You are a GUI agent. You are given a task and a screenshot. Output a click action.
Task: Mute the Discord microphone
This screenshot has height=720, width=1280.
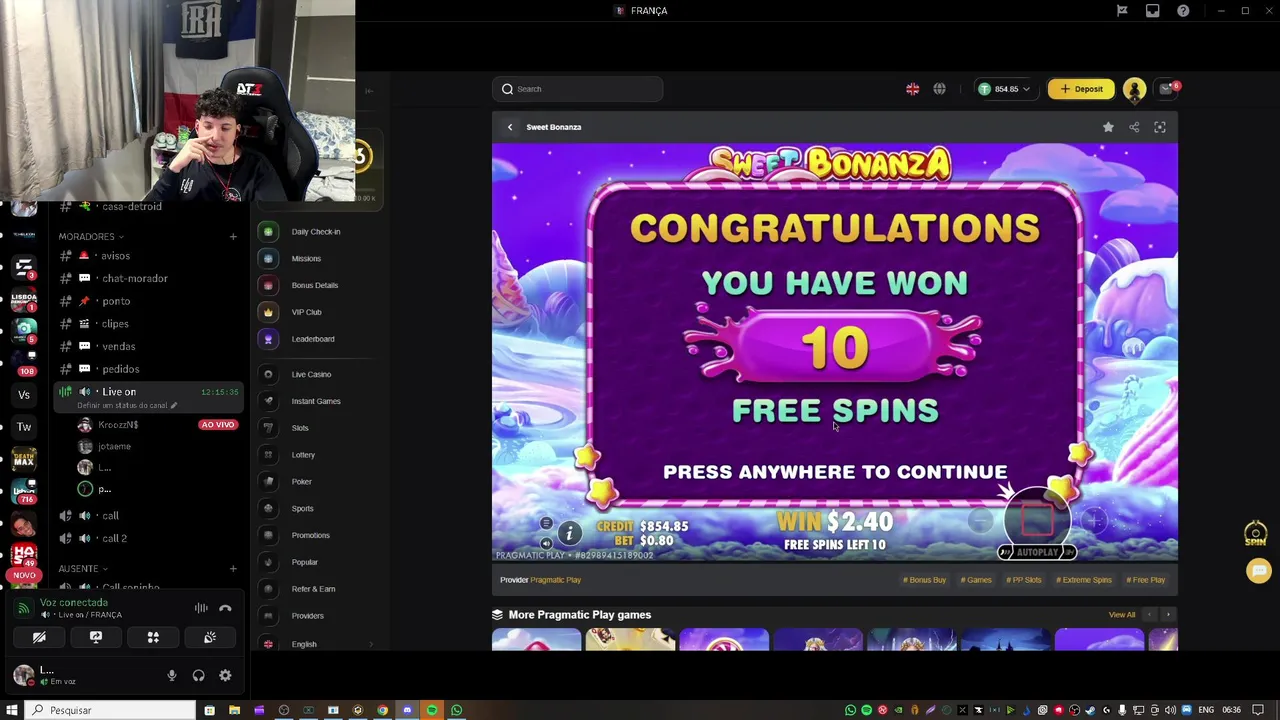(x=172, y=676)
